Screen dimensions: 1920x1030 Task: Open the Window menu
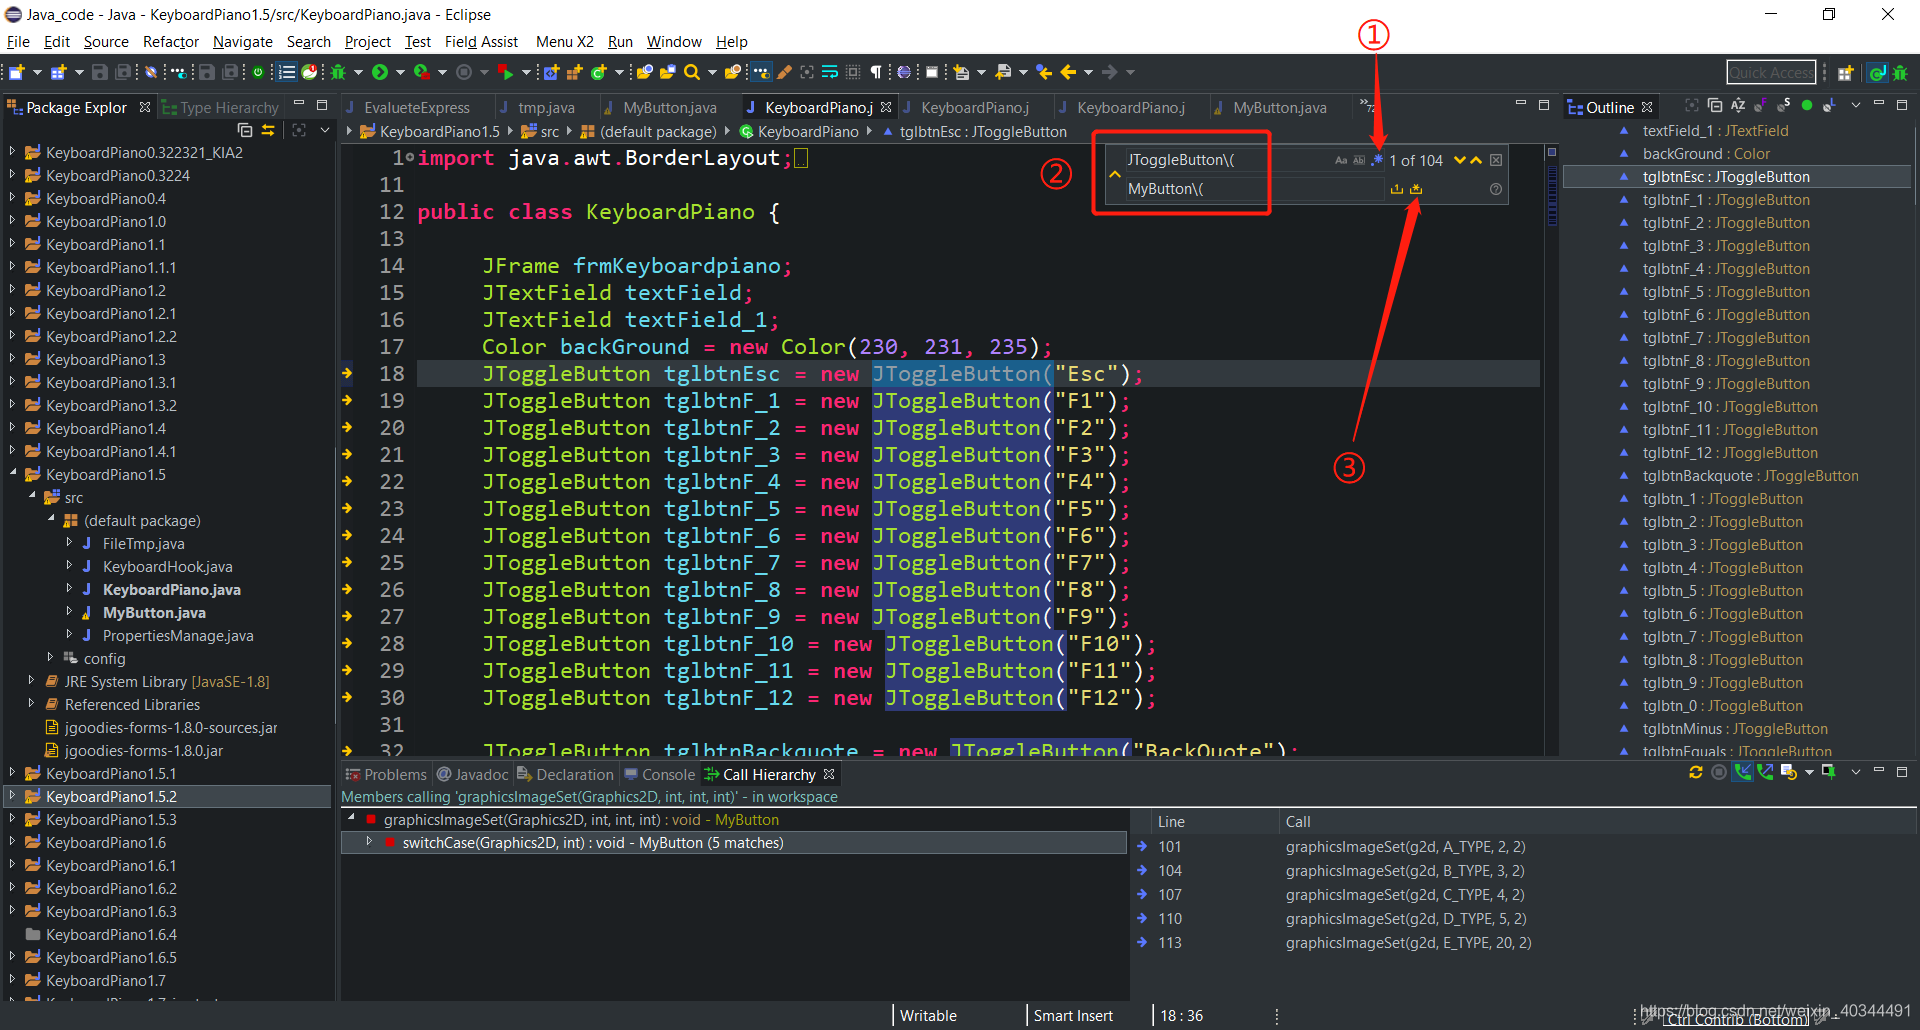(674, 41)
